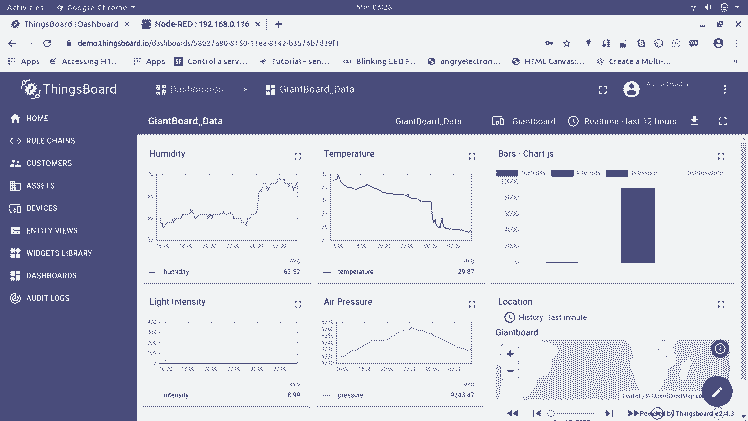748x421 pixels.
Task: Open the Location History time window
Action: click(545, 317)
